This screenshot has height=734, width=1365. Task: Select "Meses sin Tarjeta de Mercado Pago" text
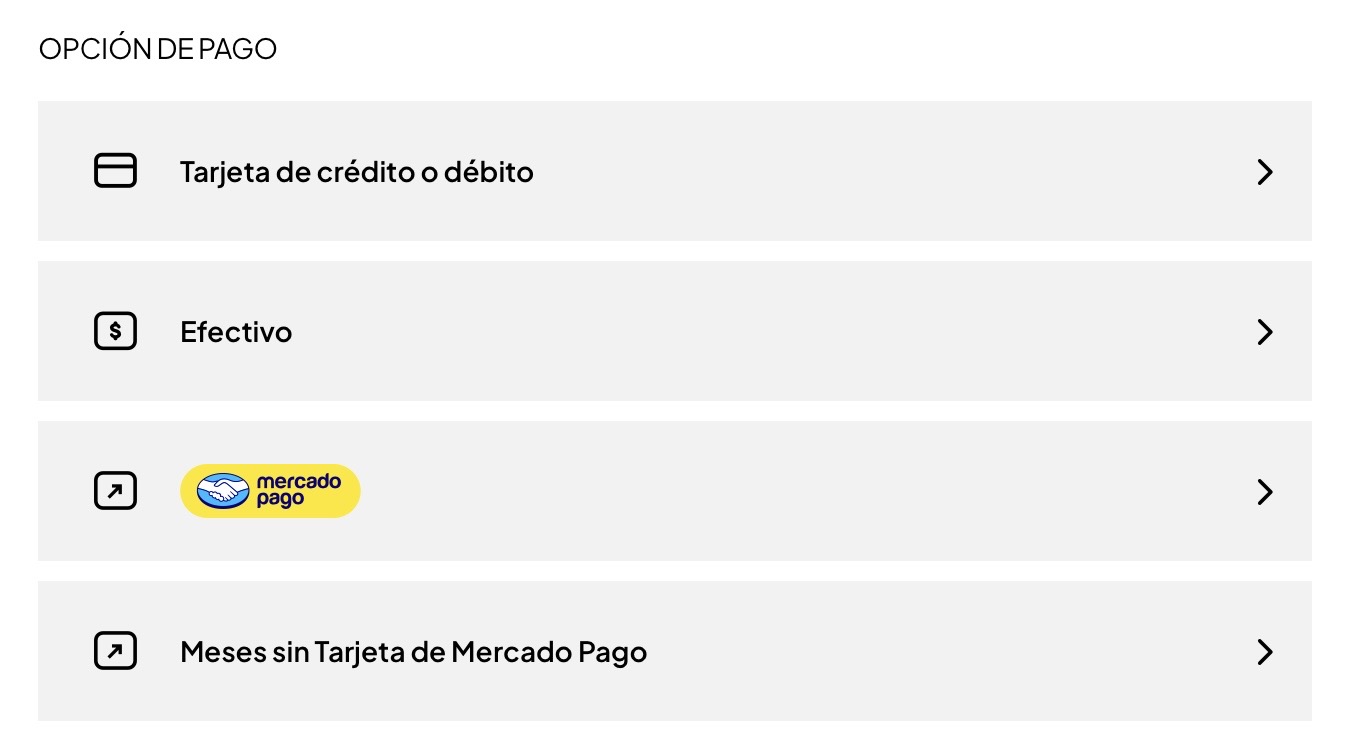(413, 652)
